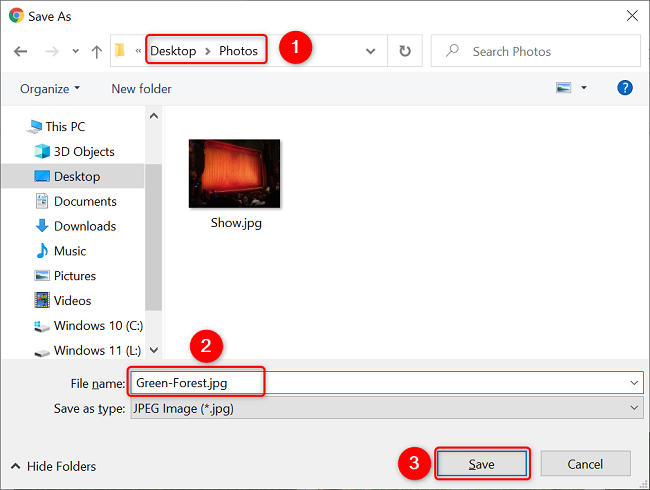Viewport: 650px width, 490px height.
Task: Click the sidebar scrollbar down arrow
Action: pos(154,350)
